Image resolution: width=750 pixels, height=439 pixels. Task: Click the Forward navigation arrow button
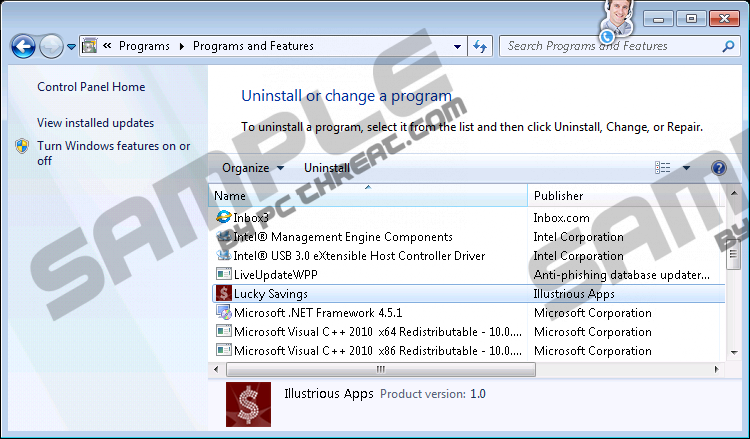point(51,46)
